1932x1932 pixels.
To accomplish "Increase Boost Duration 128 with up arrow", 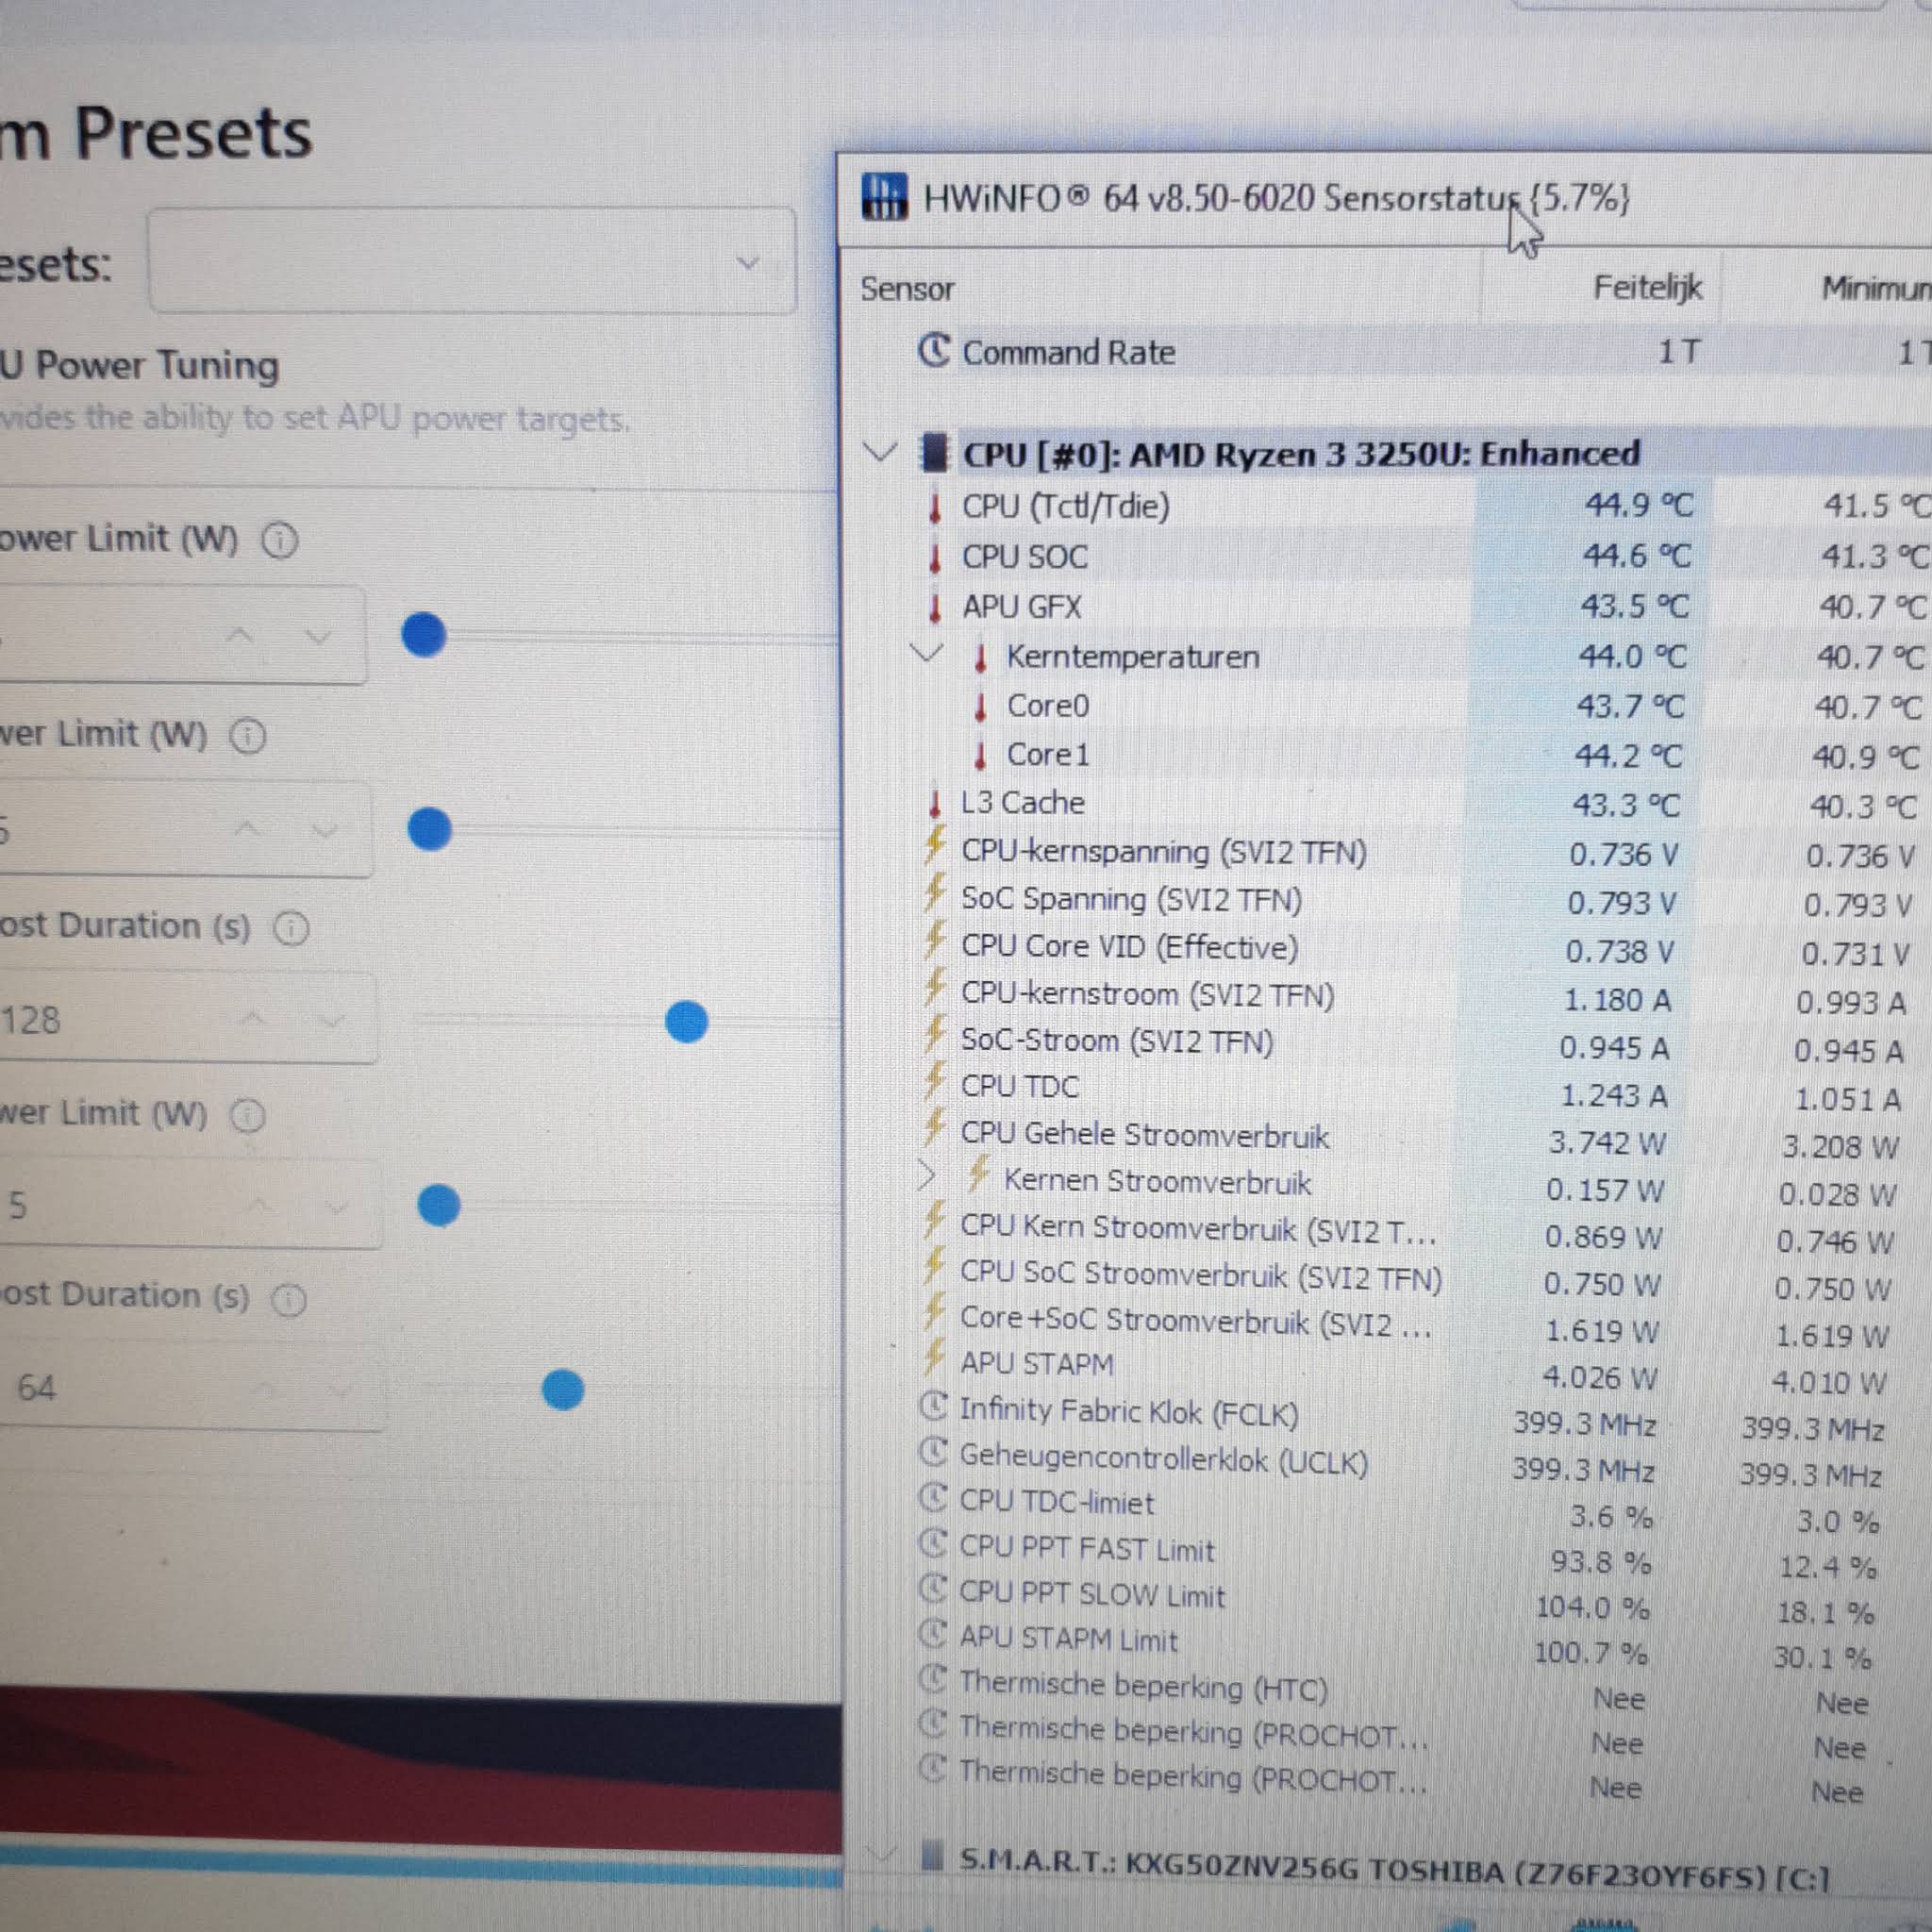I will 253,1019.
